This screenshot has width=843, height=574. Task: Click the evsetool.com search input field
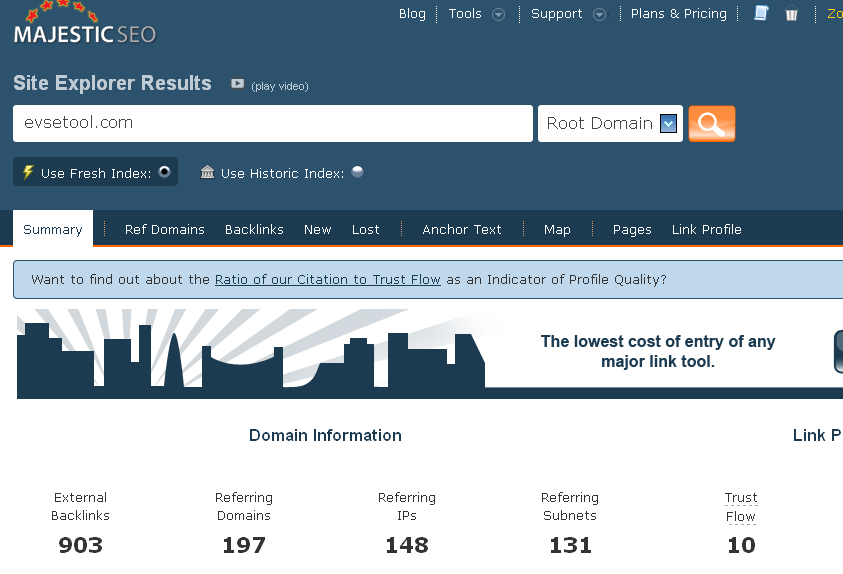tap(272, 124)
